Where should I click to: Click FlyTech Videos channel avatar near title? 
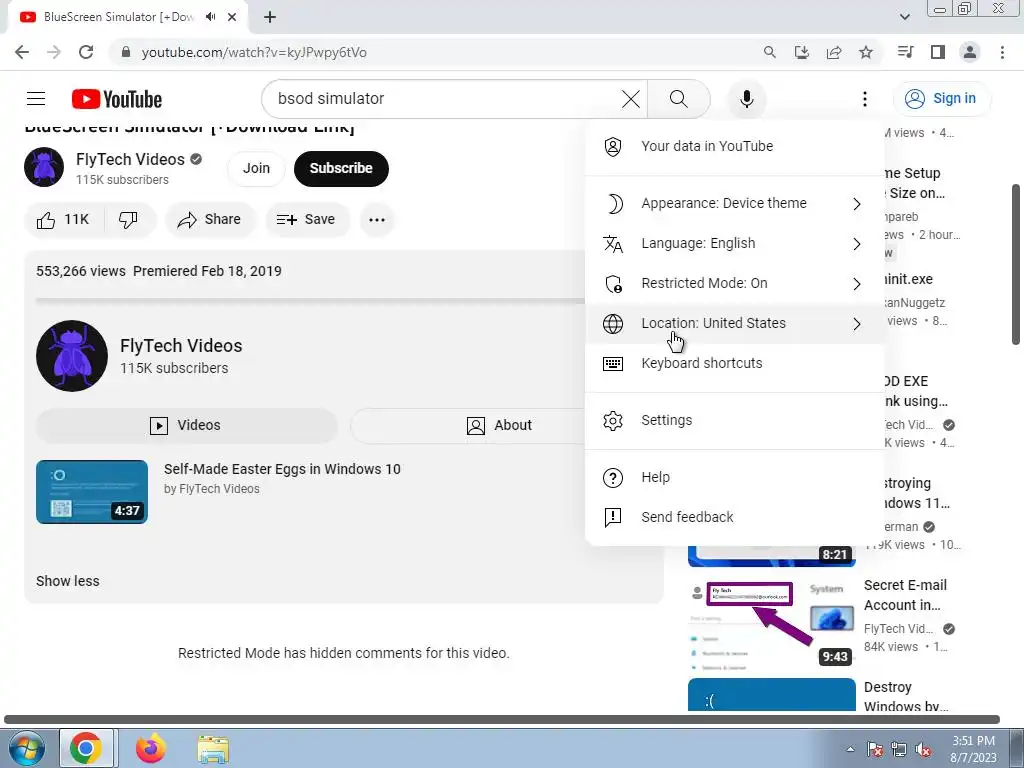(x=44, y=167)
